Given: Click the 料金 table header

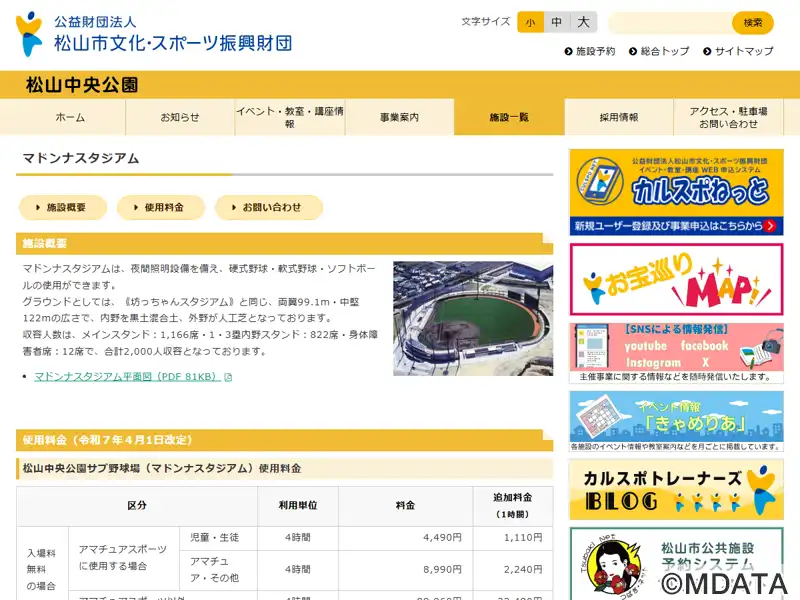Looking at the screenshot, I should (x=406, y=506).
